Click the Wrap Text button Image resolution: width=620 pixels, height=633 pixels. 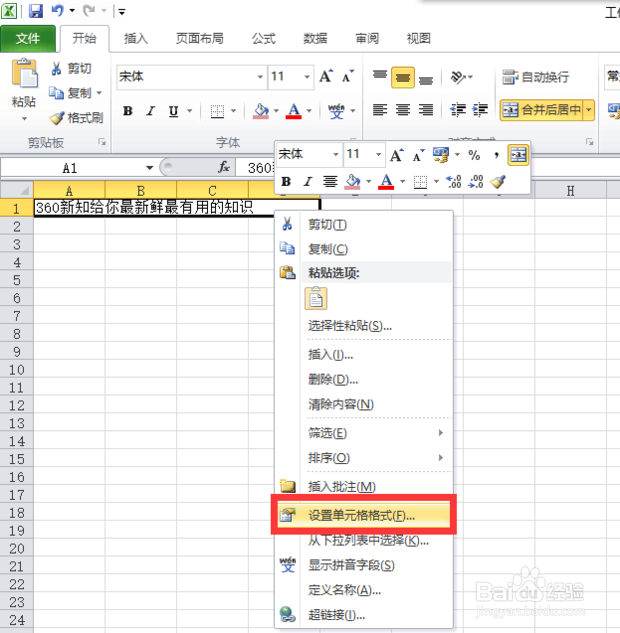(x=536, y=77)
